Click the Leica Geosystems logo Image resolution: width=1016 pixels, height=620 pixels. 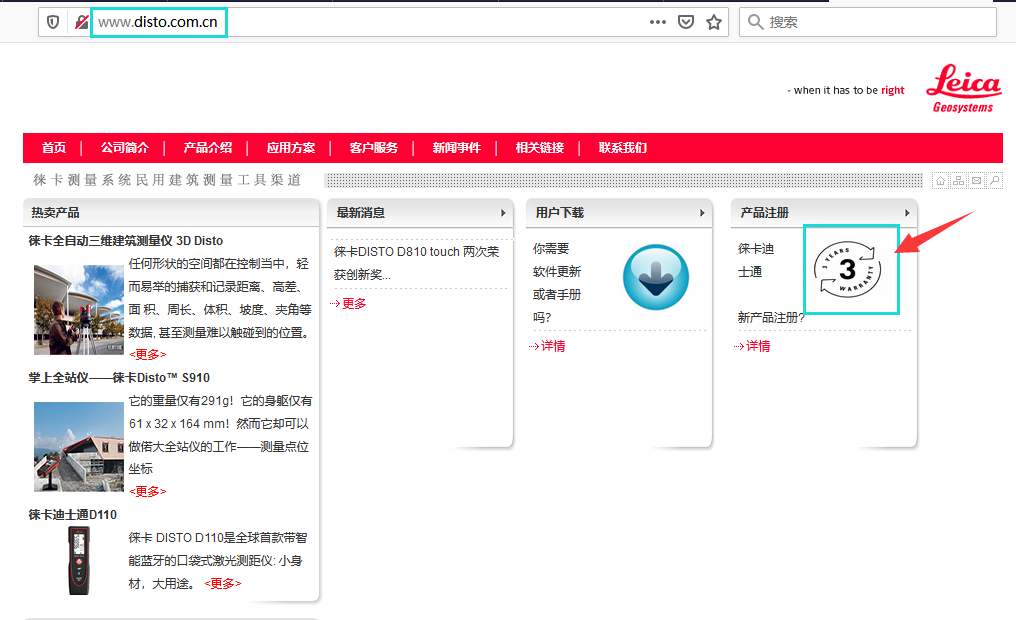964,89
